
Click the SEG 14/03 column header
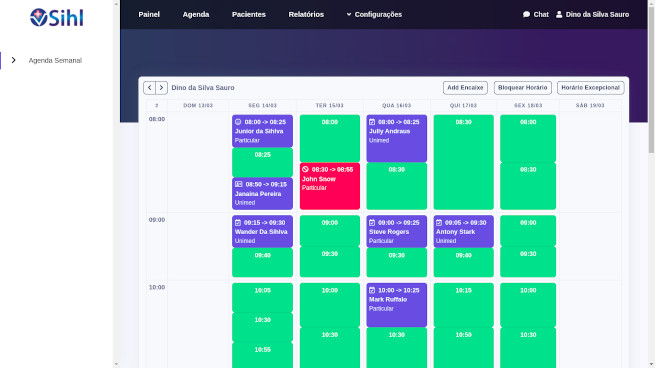(262, 105)
